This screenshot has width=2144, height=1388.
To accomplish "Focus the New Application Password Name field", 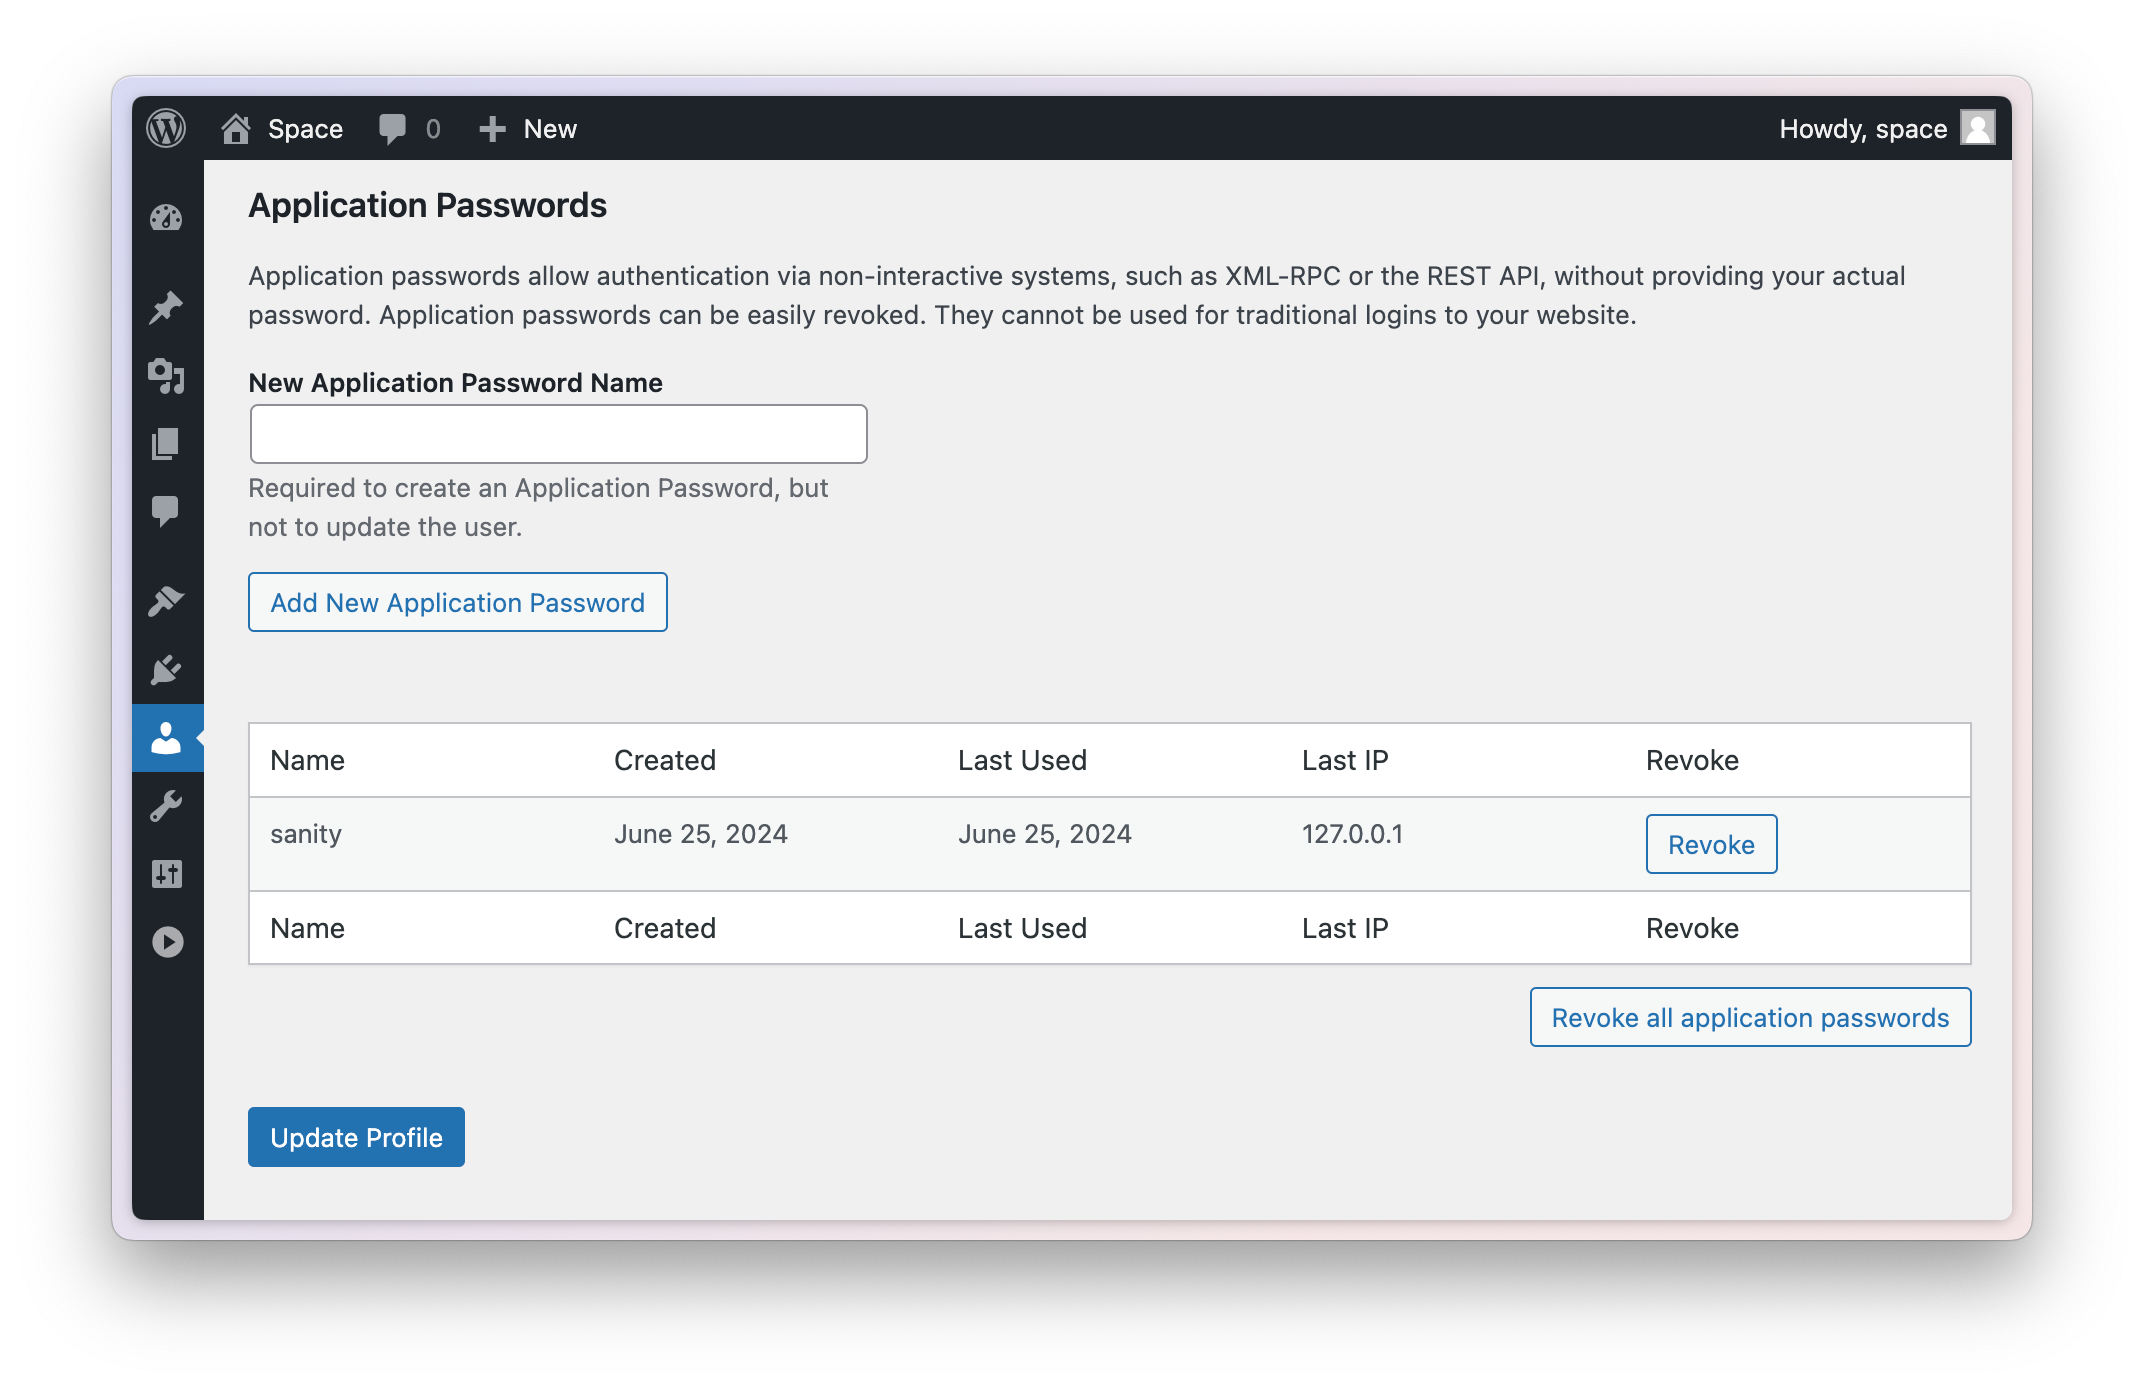I will coord(558,434).
